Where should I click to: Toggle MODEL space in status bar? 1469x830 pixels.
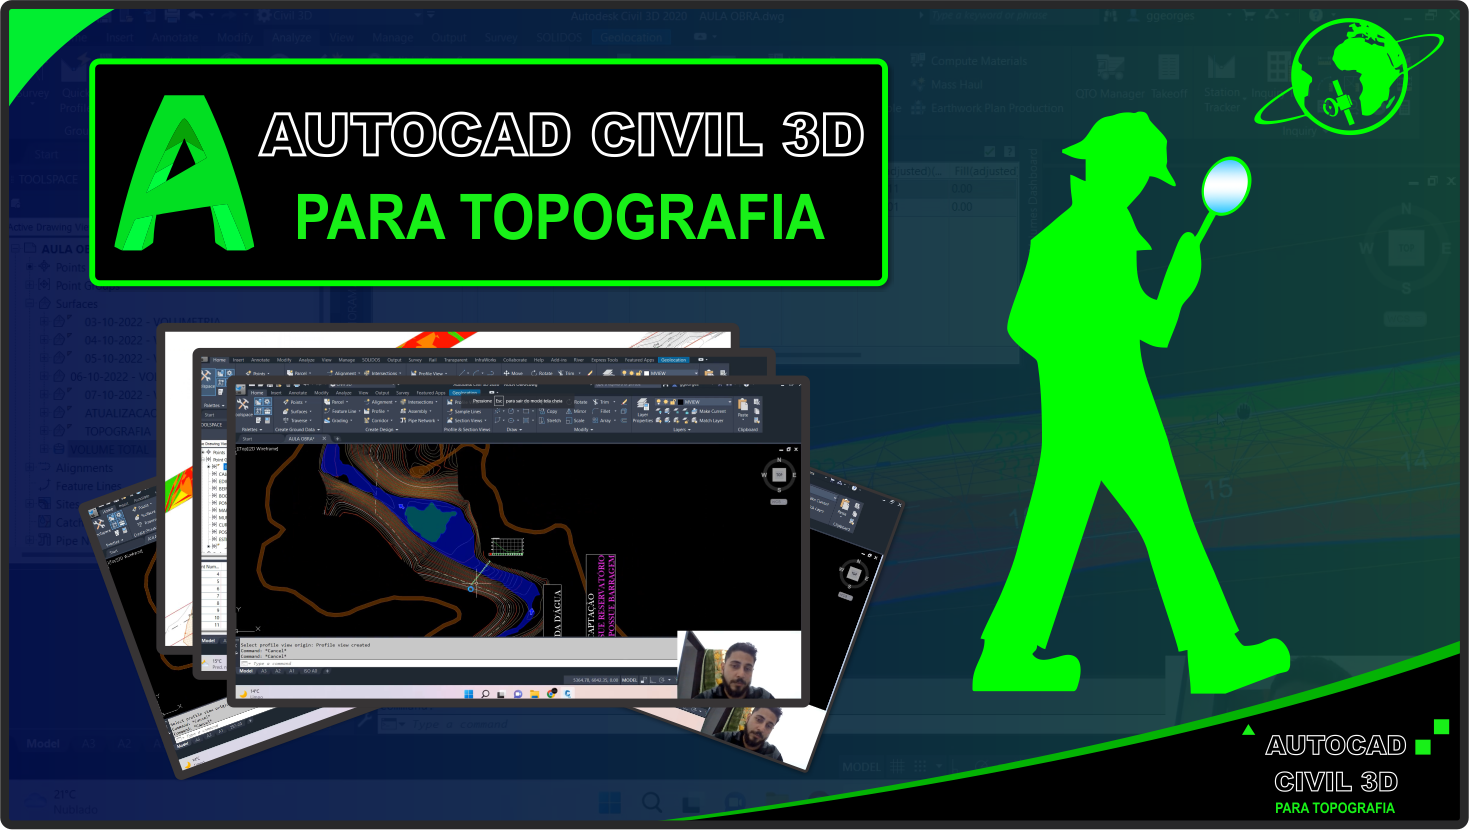[x=629, y=680]
